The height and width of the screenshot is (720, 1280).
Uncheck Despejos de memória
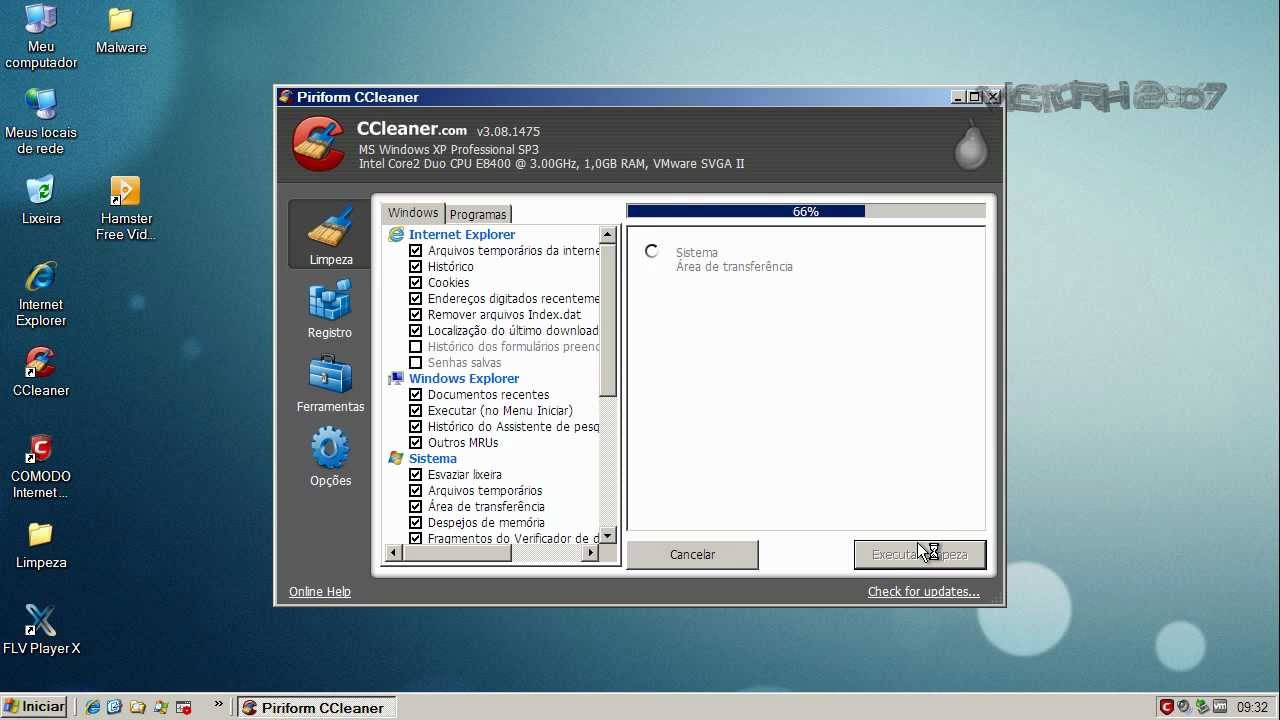click(x=416, y=523)
